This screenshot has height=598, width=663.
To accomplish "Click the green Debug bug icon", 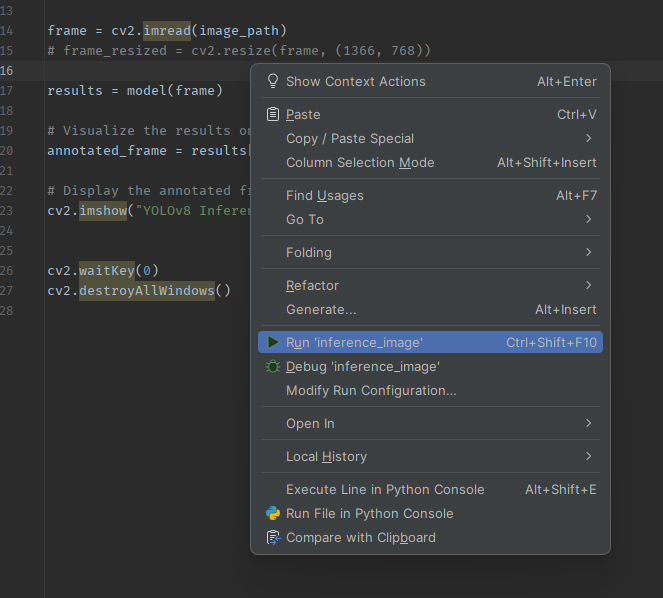I will pos(273,366).
